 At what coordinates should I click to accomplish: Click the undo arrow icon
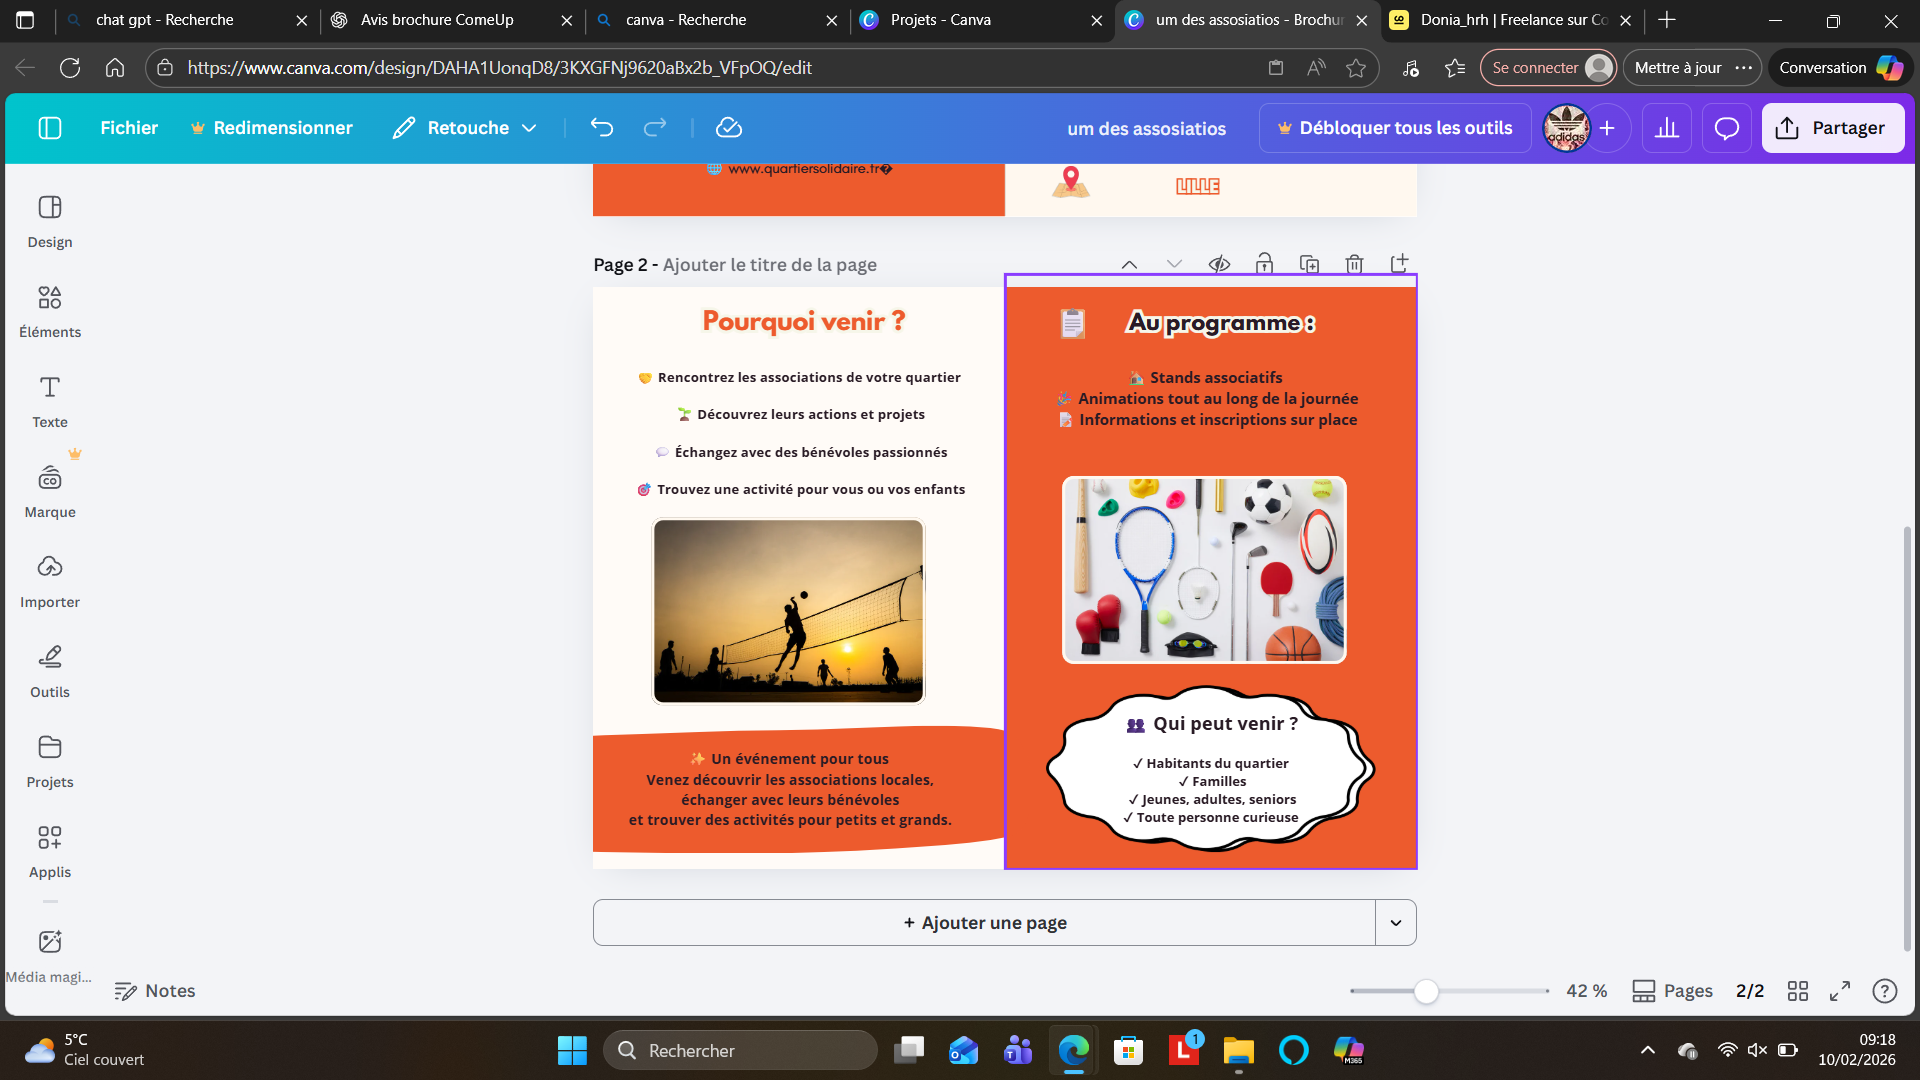[601, 128]
